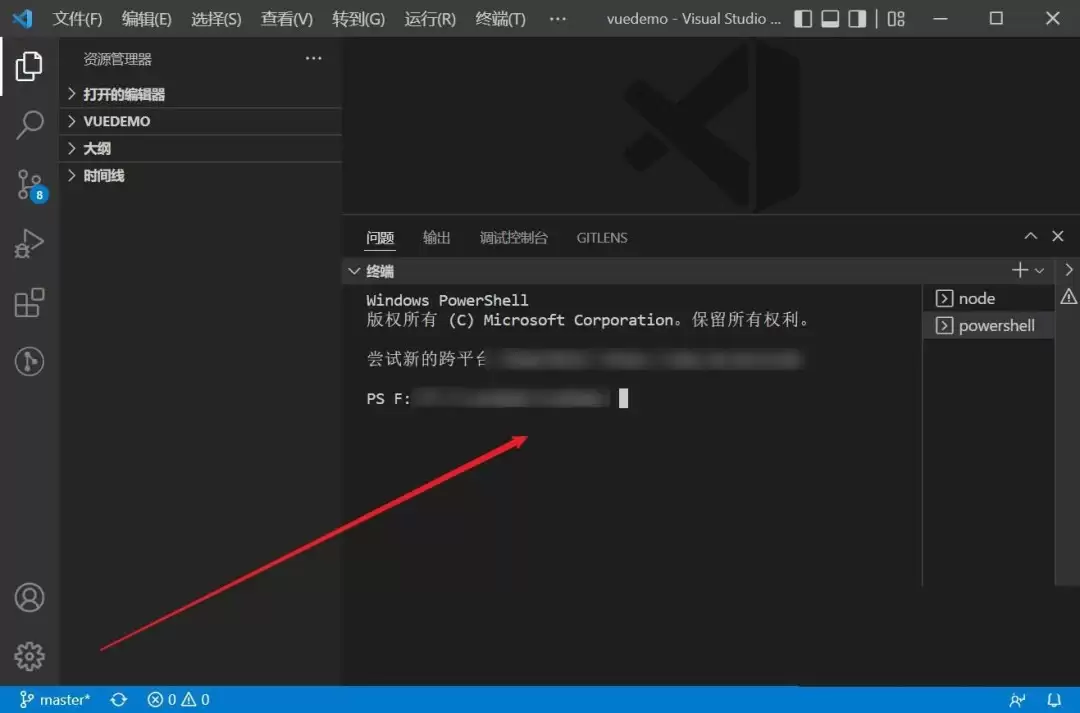Open the Explorer view in activity bar
The width and height of the screenshot is (1080, 713).
pyautogui.click(x=29, y=66)
